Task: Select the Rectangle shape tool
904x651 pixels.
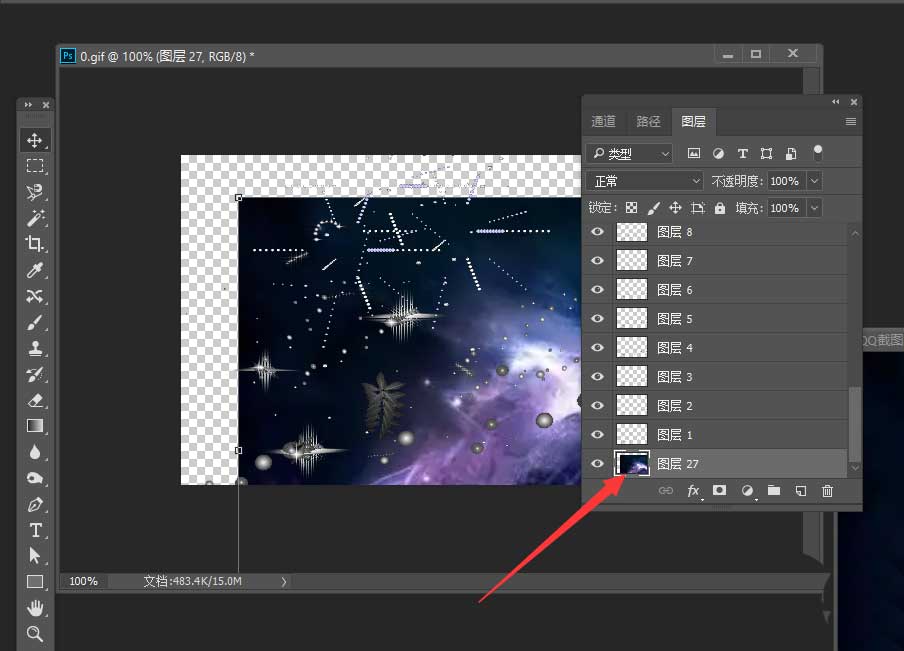Action: pos(35,582)
